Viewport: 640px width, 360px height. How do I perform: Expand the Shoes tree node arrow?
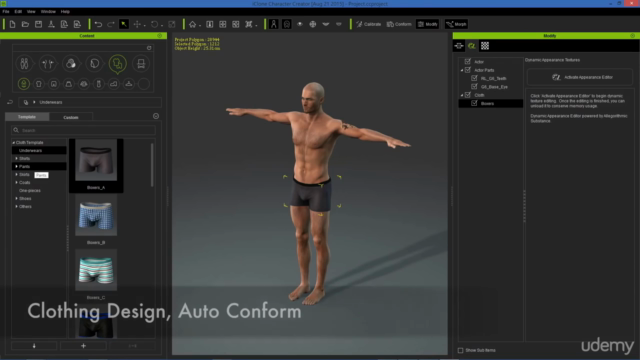coord(16,198)
